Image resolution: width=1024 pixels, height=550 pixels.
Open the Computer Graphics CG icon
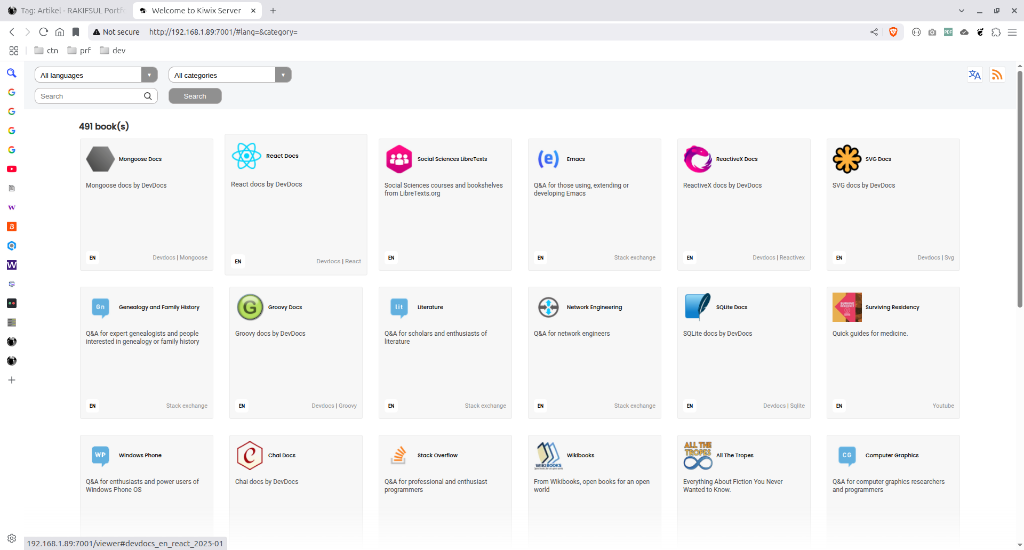point(846,455)
